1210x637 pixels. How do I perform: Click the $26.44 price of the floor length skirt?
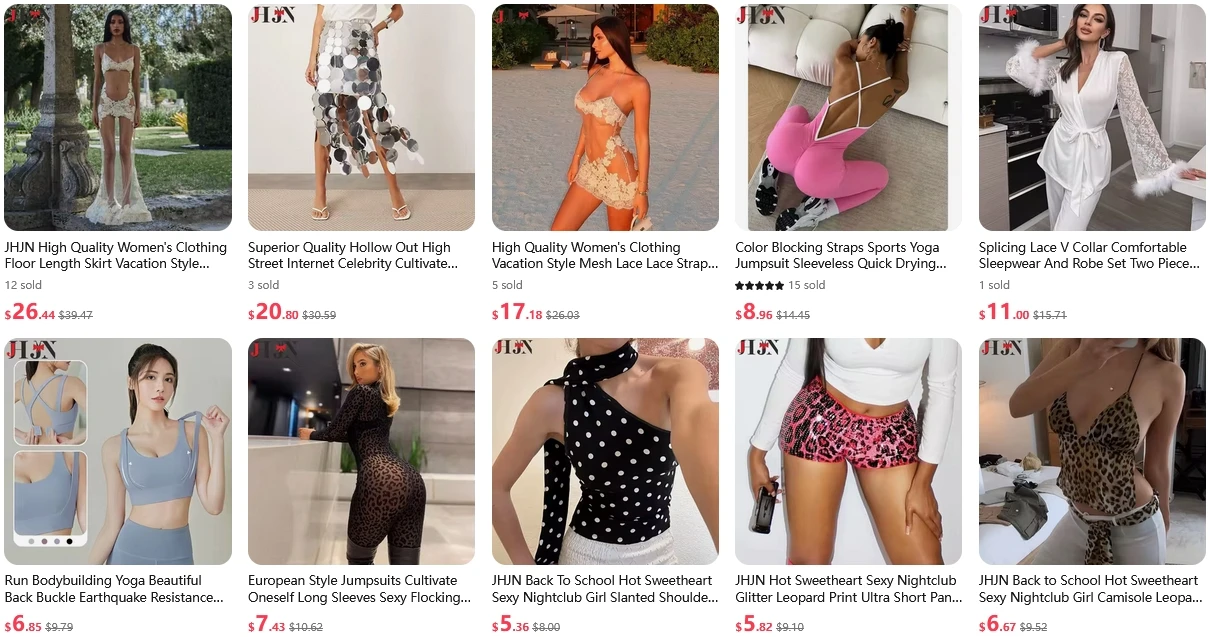[29, 312]
